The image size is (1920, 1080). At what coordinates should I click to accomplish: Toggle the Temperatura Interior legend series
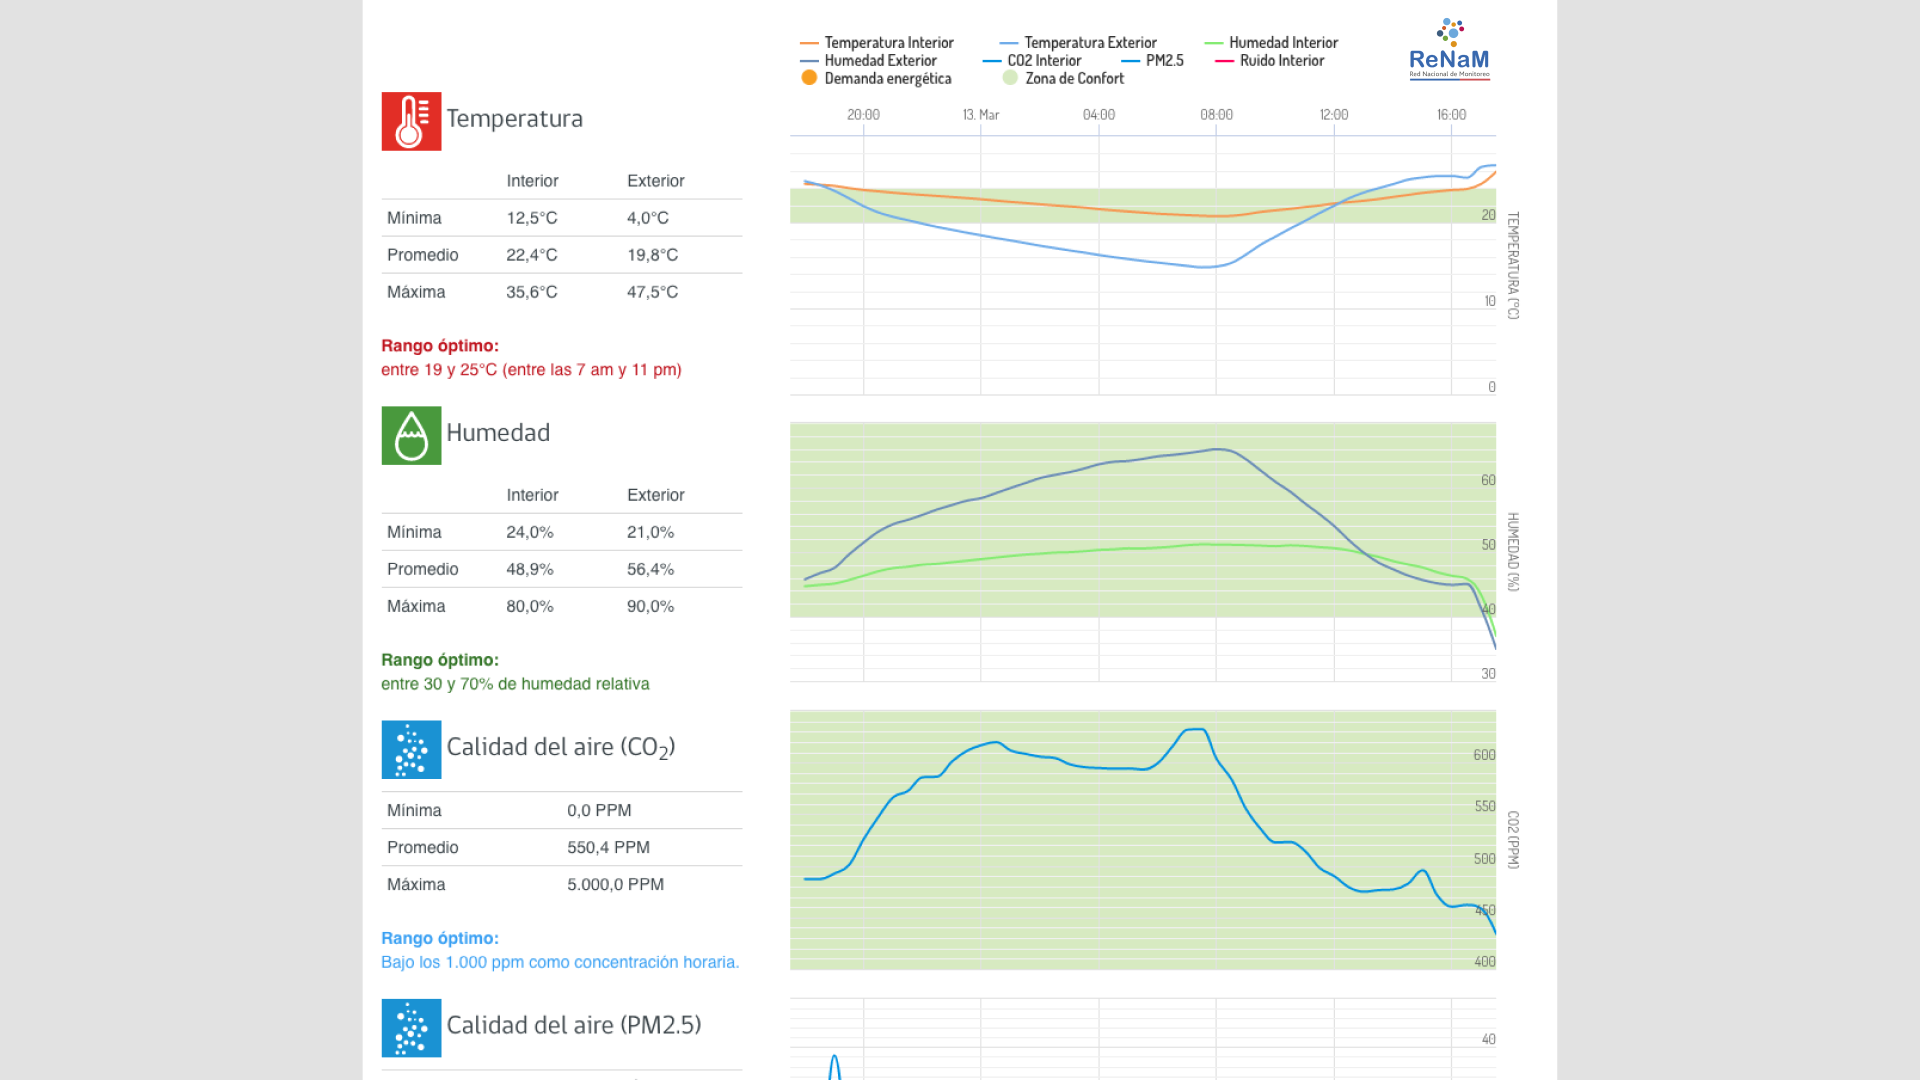click(x=877, y=43)
